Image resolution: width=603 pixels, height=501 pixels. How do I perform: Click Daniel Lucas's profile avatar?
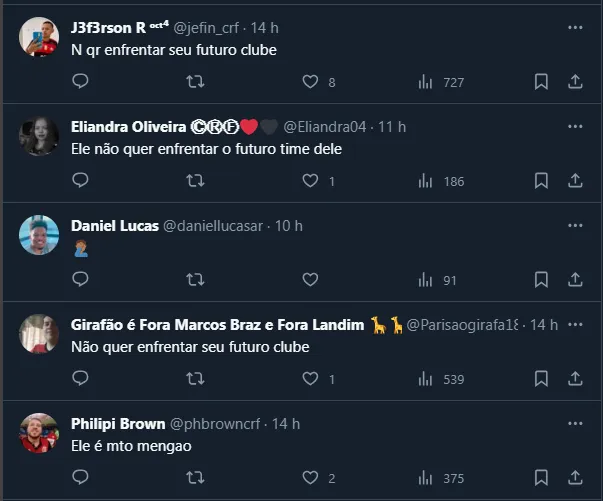coord(39,236)
